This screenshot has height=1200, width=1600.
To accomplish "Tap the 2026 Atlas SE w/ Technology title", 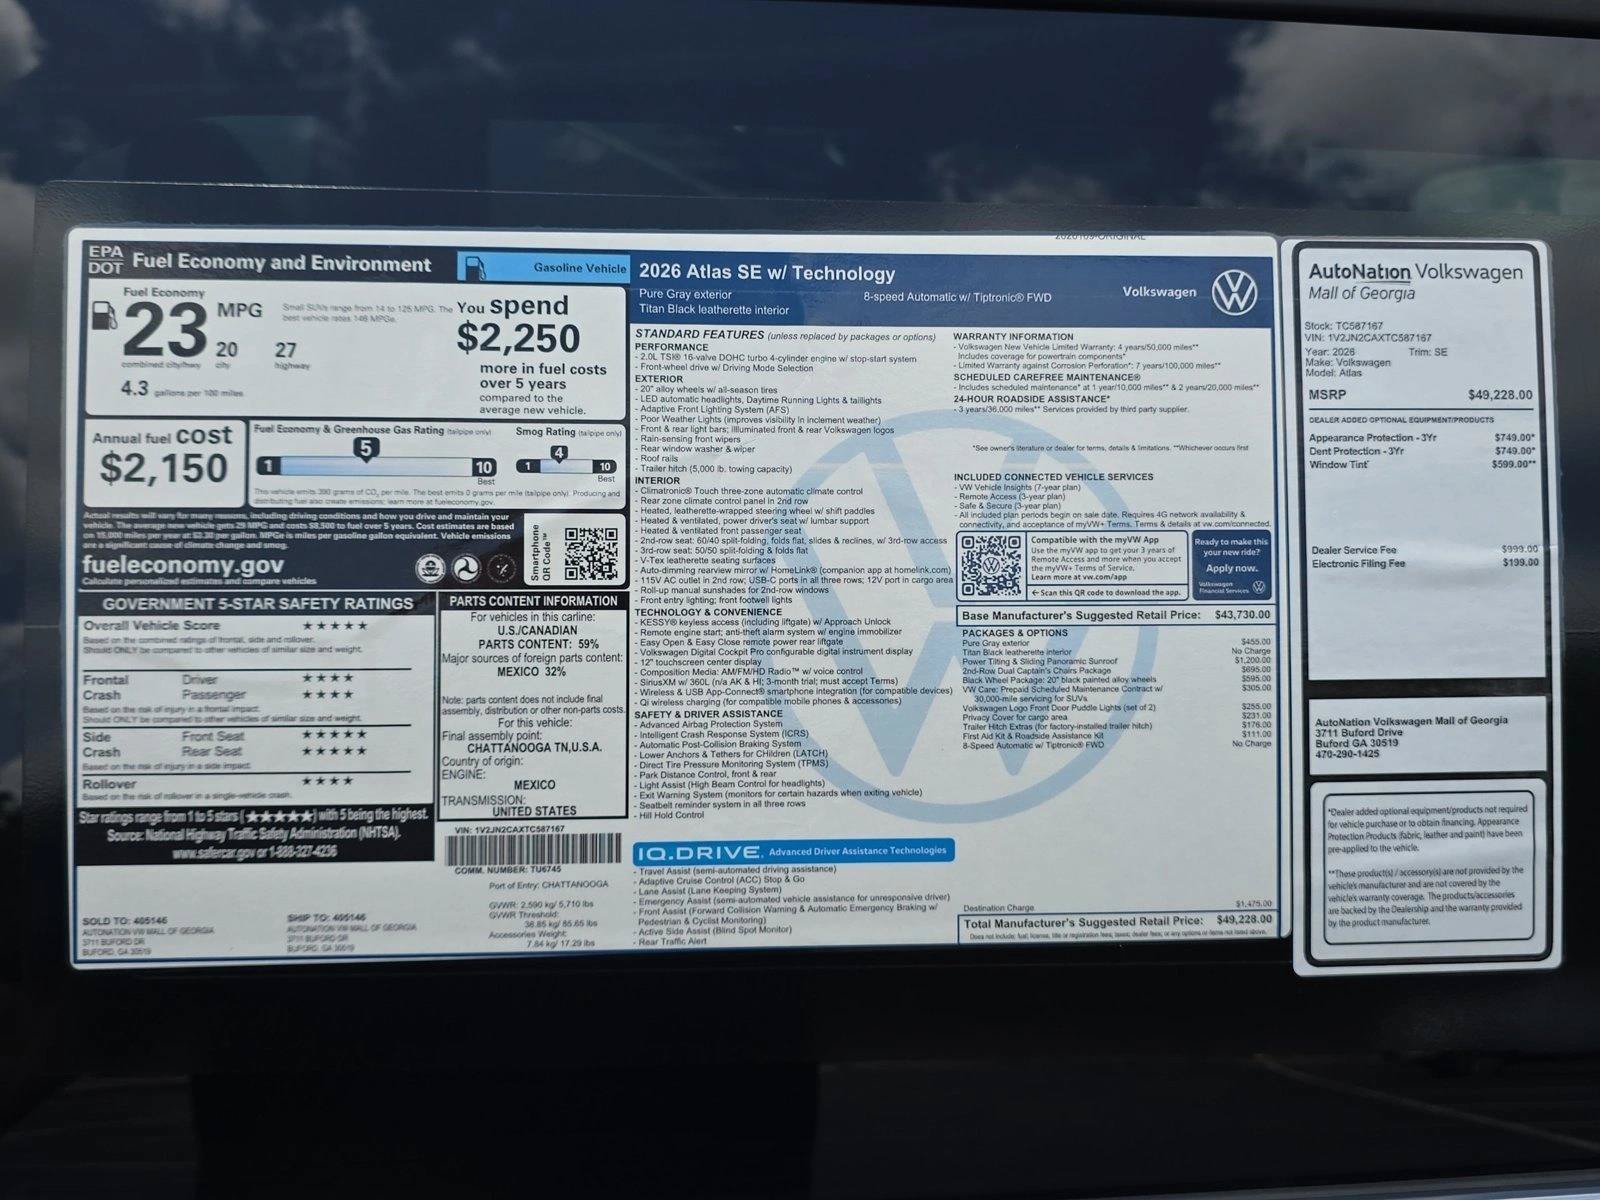I will [767, 273].
